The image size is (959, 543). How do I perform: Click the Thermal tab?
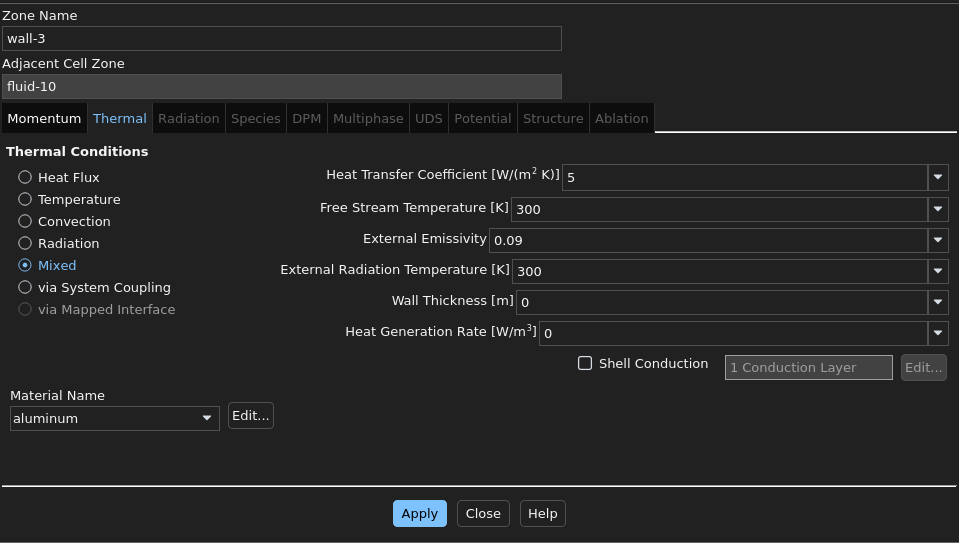(119, 118)
